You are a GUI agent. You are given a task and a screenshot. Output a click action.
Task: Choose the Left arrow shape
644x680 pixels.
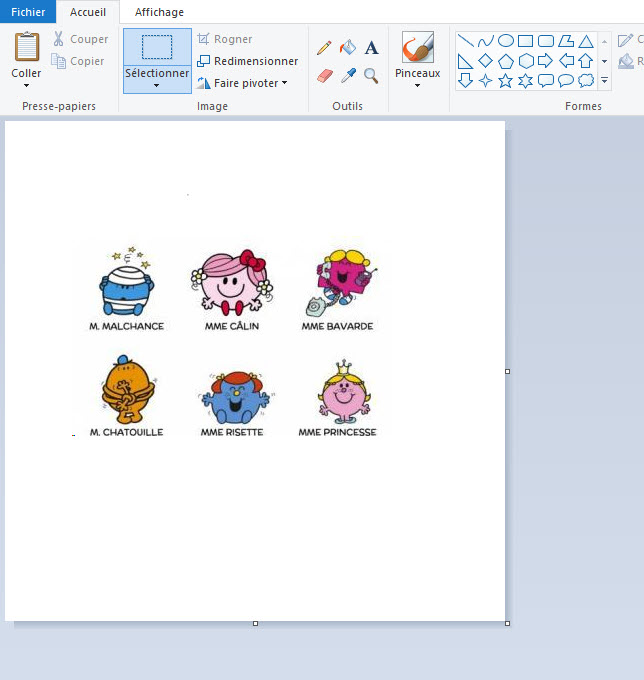(x=566, y=61)
